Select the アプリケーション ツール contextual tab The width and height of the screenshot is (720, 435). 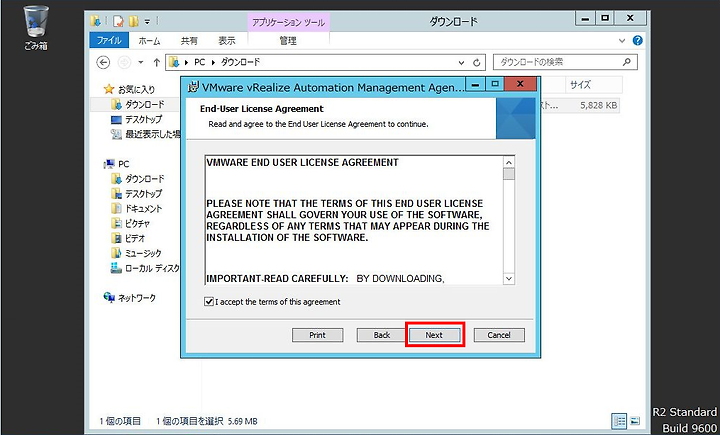(x=288, y=23)
